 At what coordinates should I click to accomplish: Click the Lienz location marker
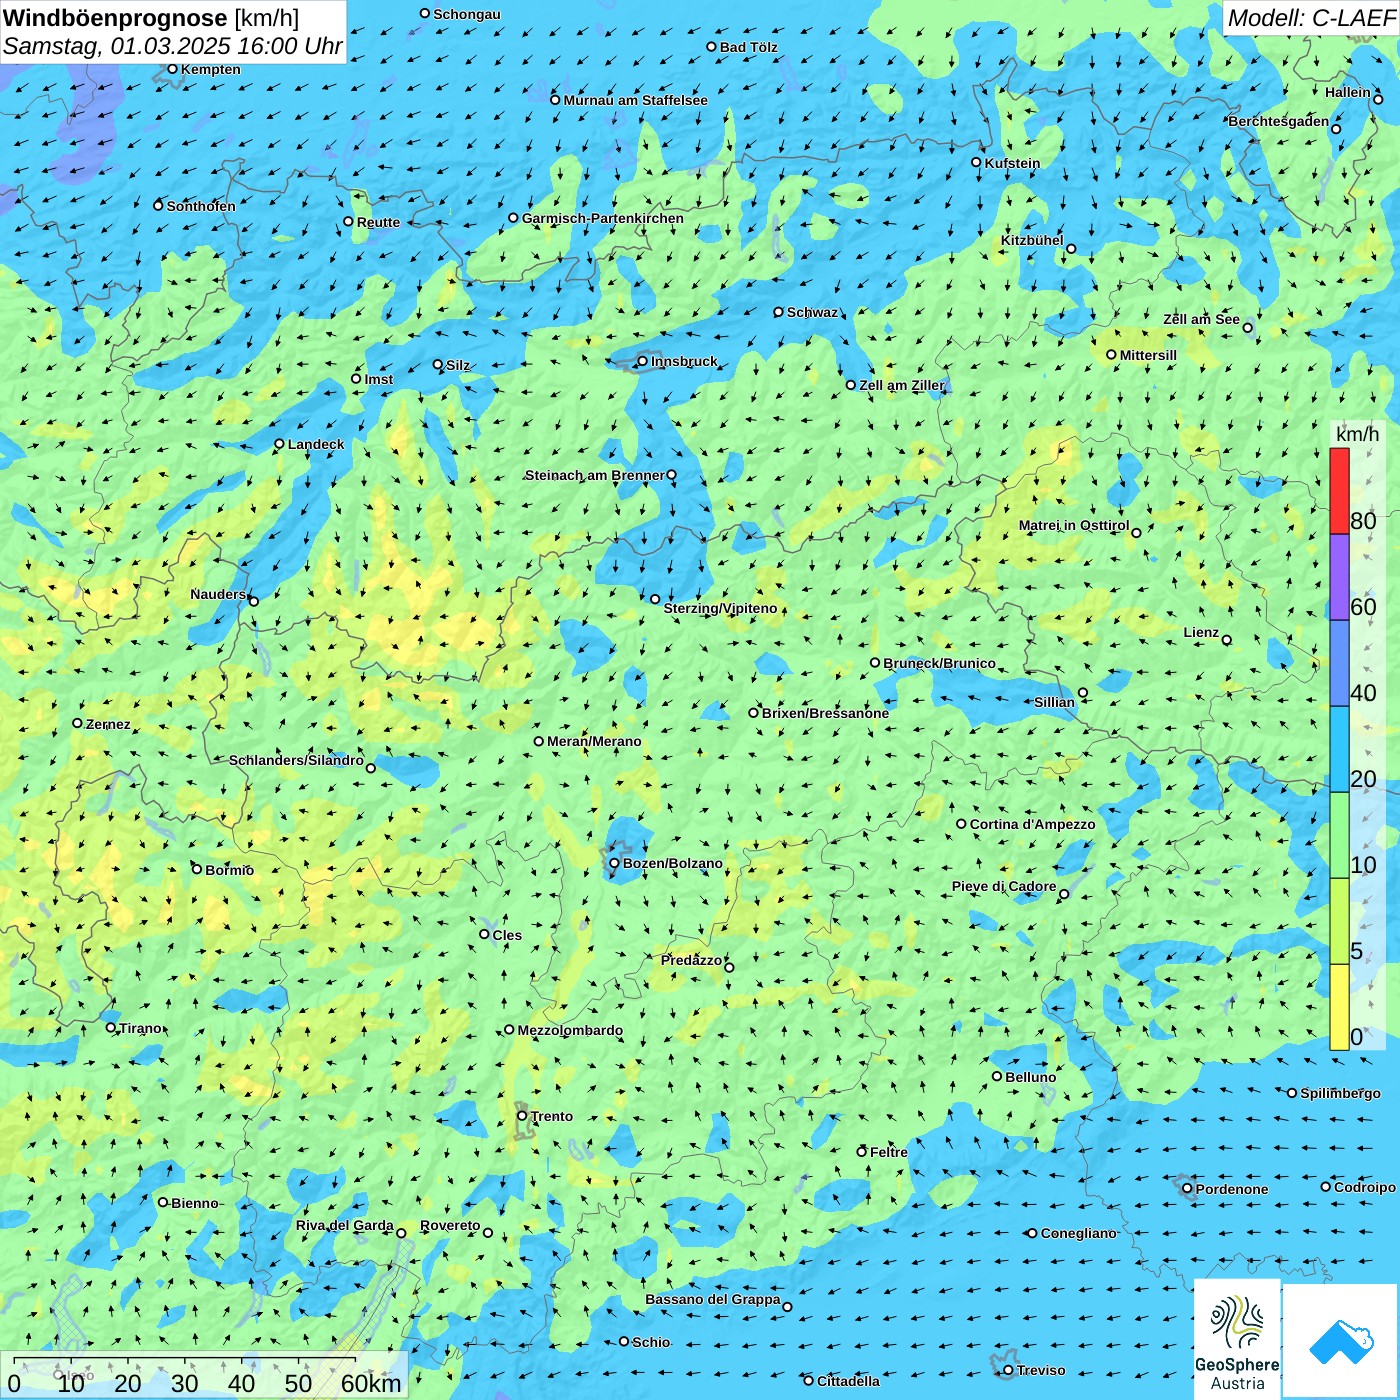[1227, 640]
